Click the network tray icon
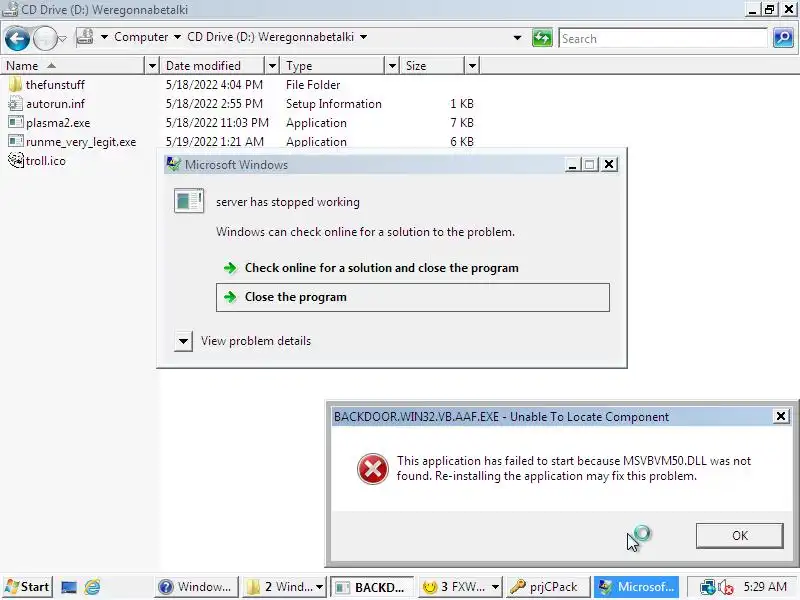 tap(707, 587)
